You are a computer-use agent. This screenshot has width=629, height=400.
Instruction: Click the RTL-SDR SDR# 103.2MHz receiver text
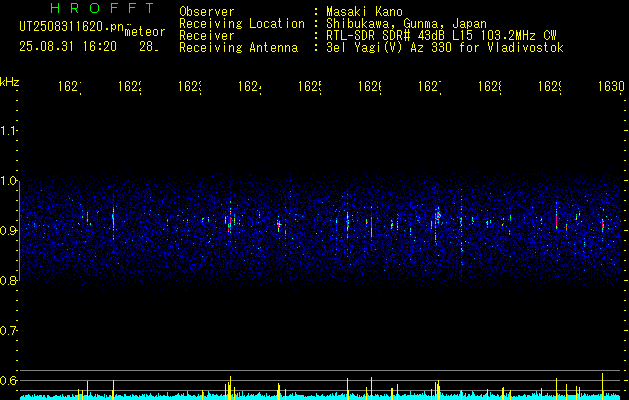[441, 36]
